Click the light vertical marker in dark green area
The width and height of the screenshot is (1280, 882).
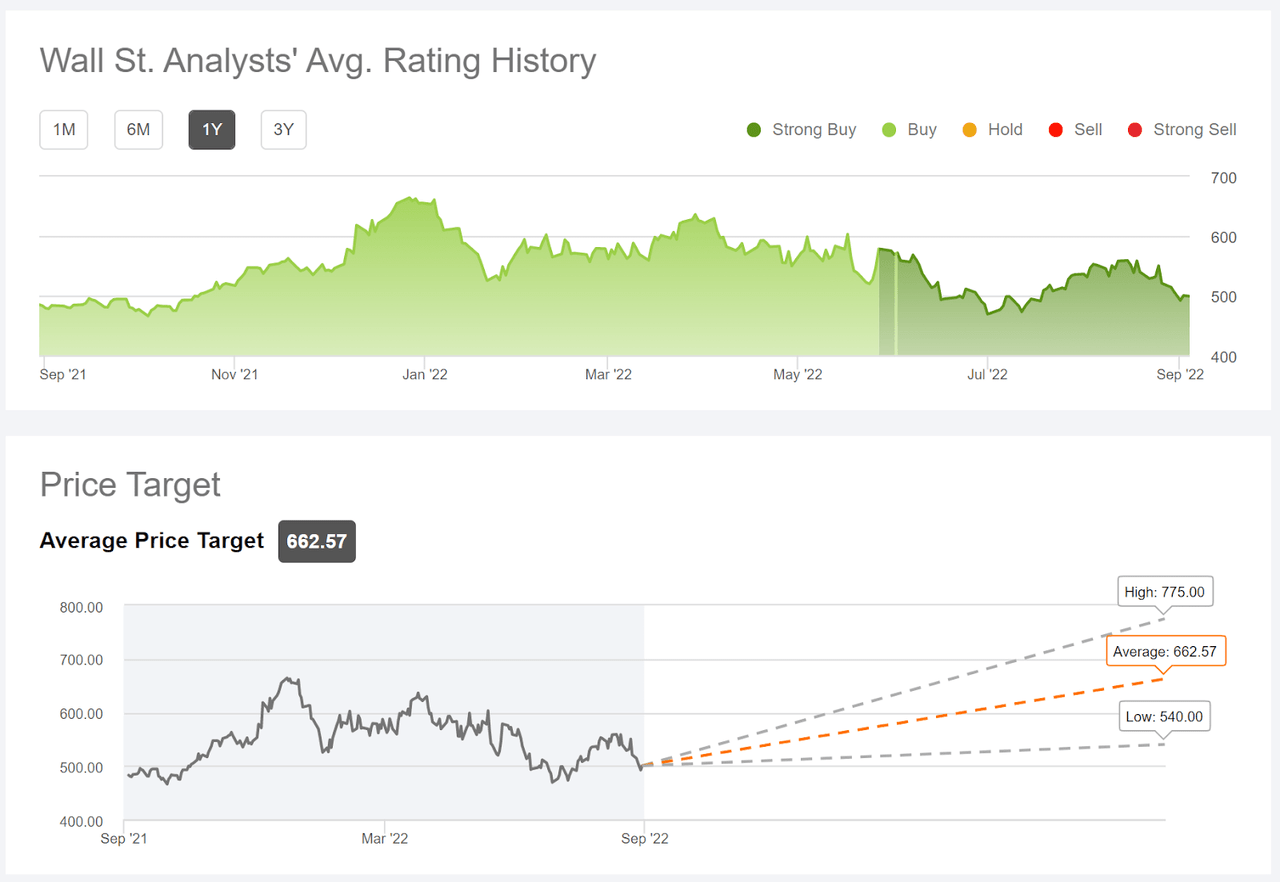click(896, 304)
